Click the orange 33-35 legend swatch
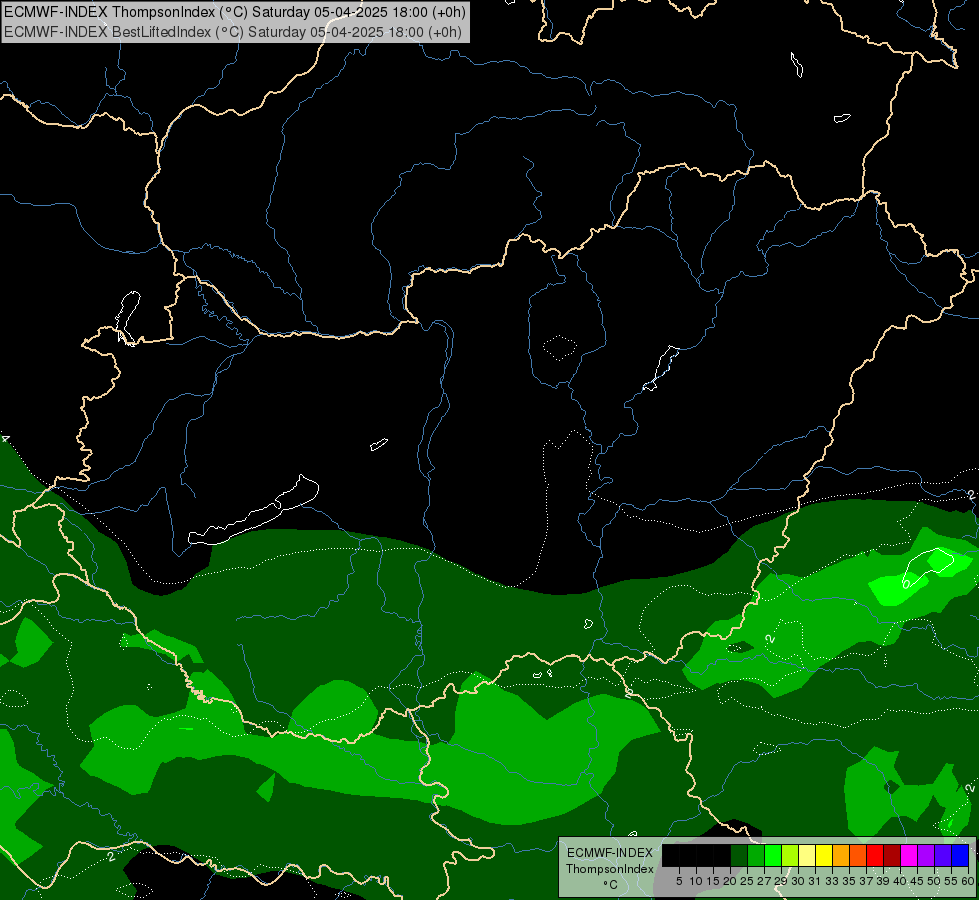979x900 pixels. point(841,855)
